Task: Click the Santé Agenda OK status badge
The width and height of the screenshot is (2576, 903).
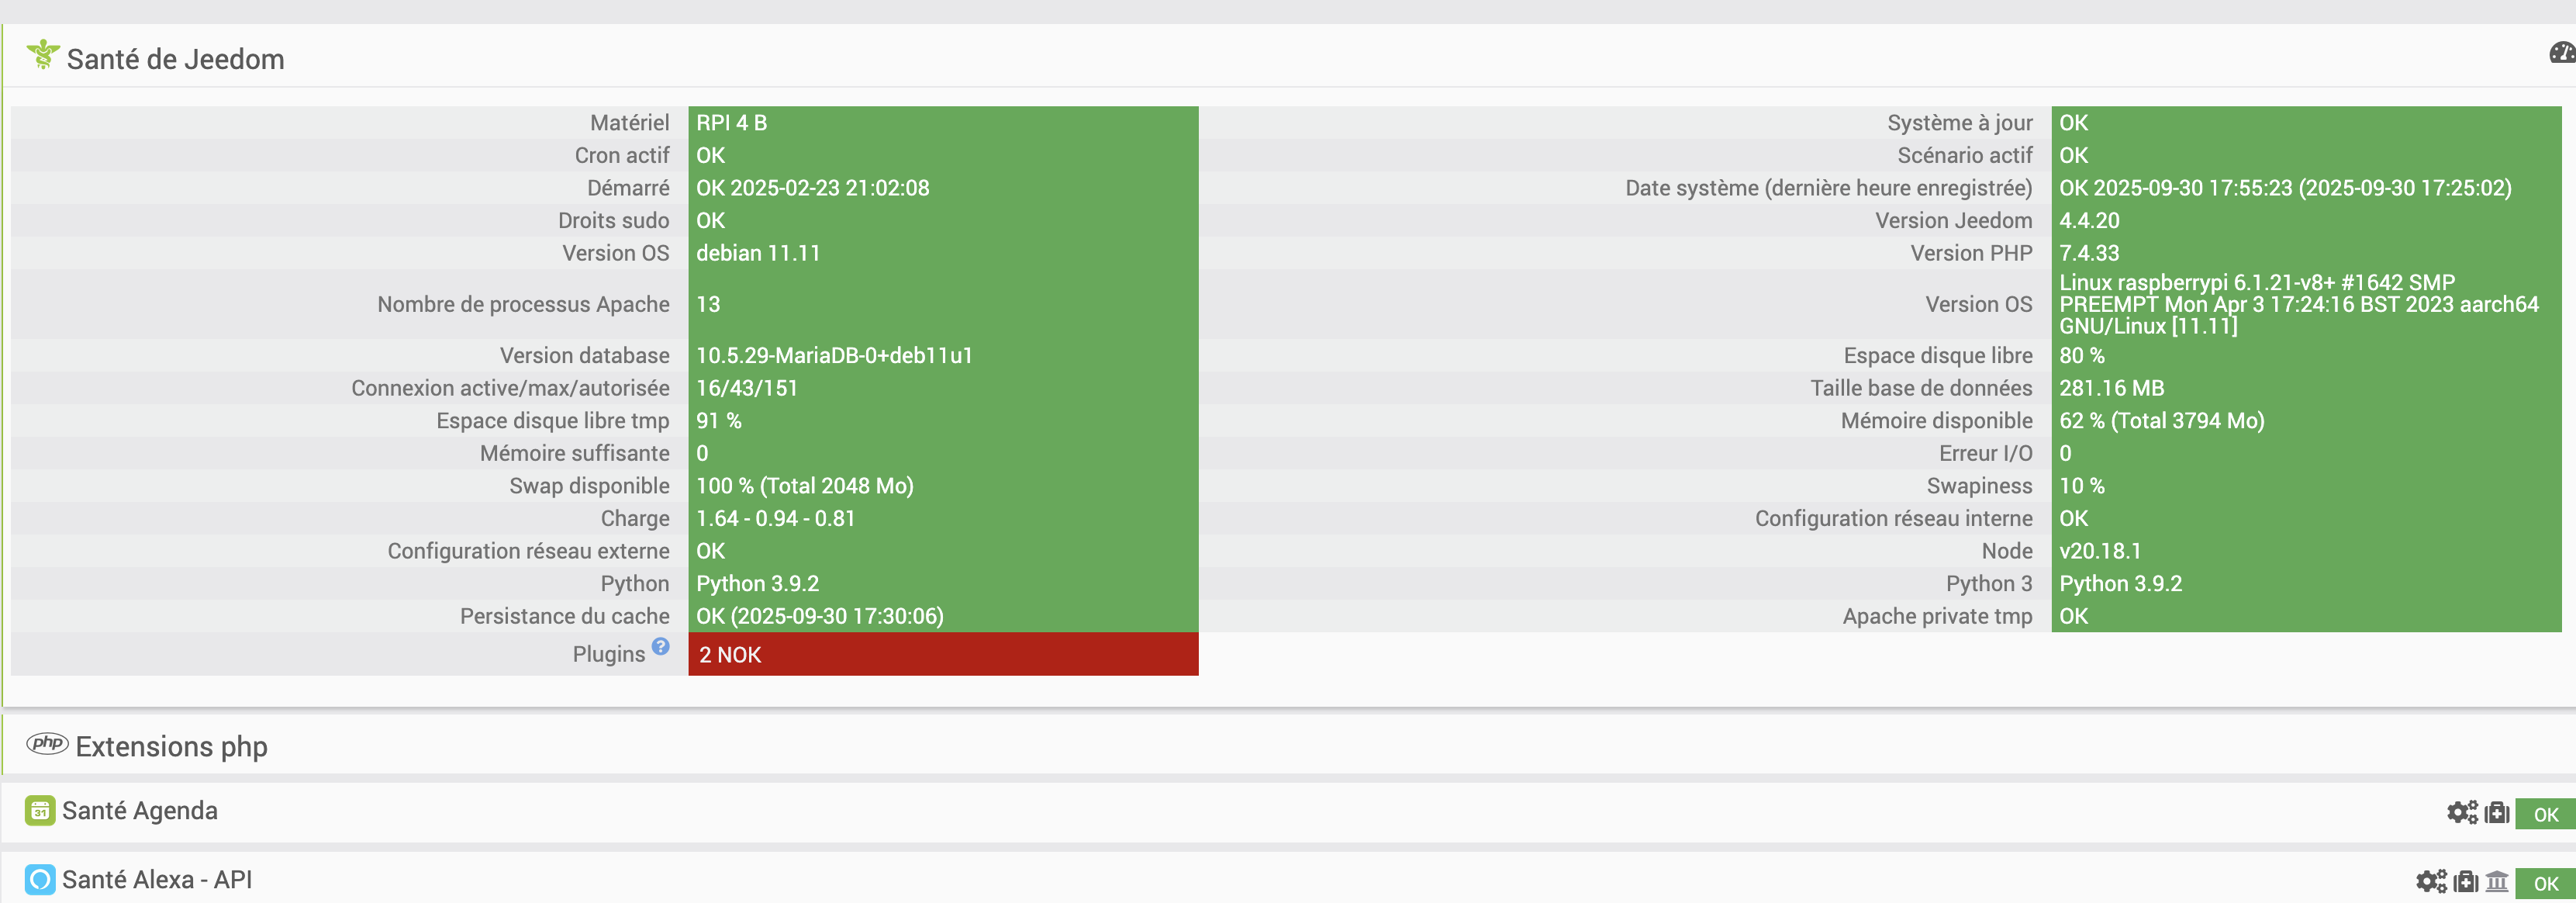Action: [2545, 814]
